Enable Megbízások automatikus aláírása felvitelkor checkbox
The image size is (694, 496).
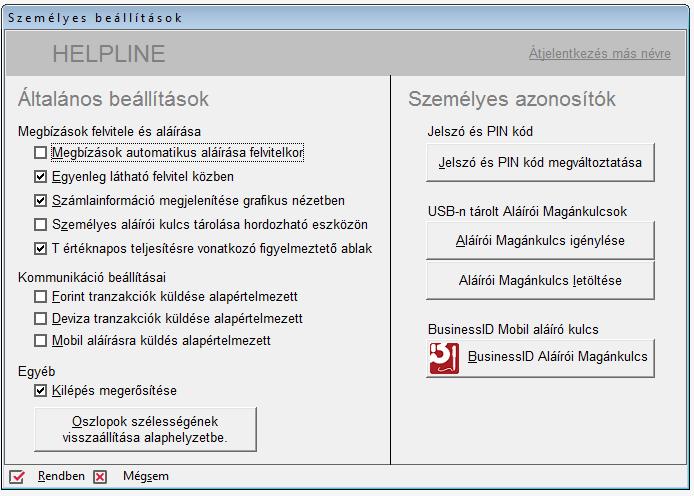(40, 153)
